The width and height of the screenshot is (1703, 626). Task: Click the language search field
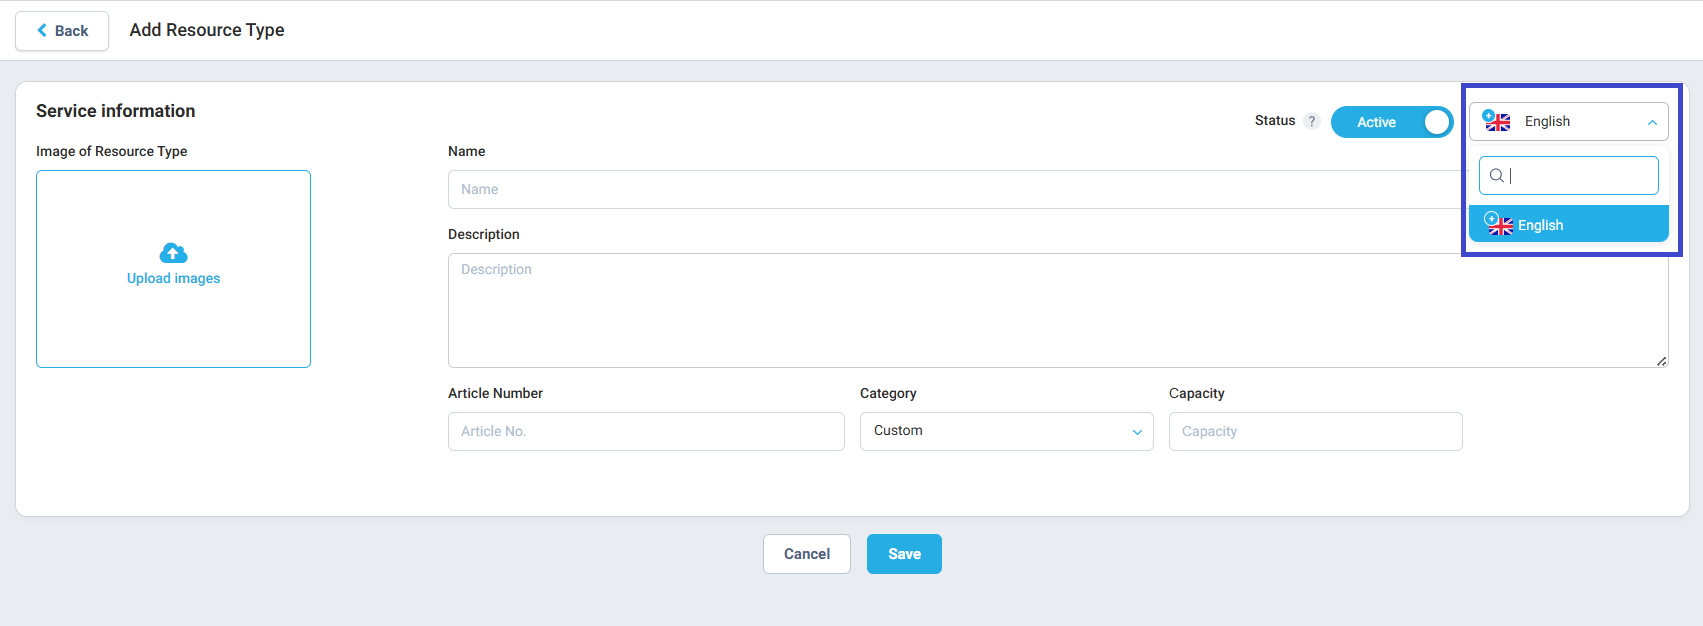1568,176
